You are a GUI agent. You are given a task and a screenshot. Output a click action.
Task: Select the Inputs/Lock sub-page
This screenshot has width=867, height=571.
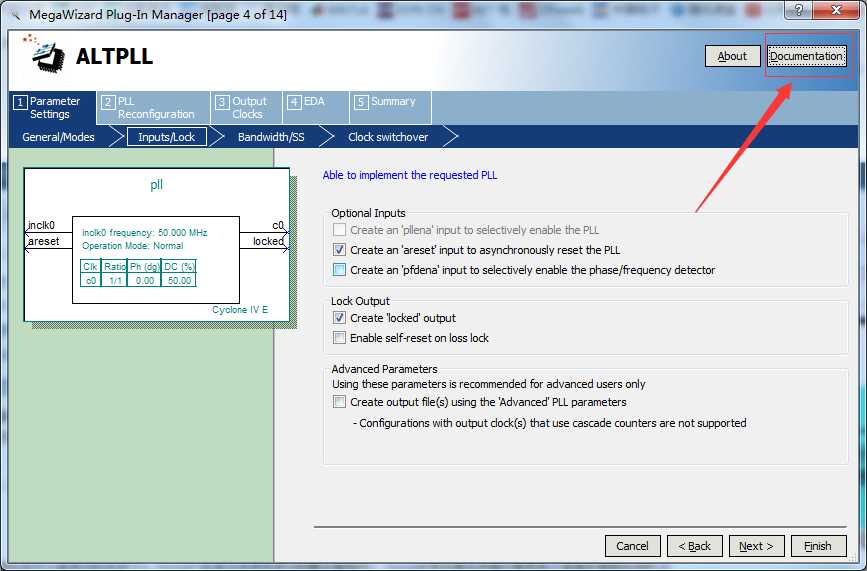pos(166,137)
